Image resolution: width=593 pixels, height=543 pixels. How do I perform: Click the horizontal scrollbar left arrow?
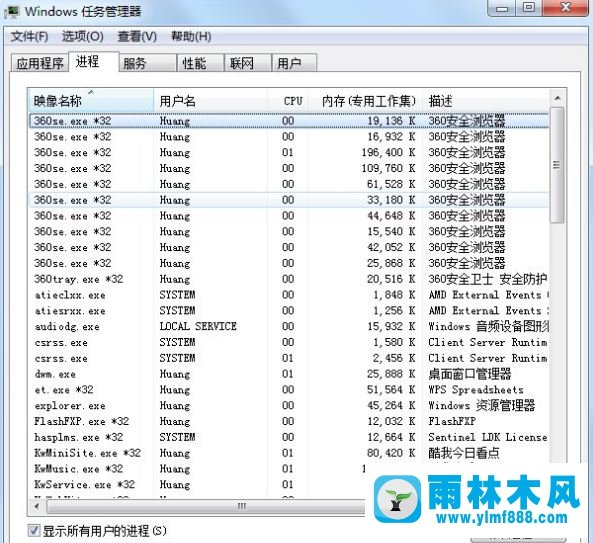click(x=37, y=506)
